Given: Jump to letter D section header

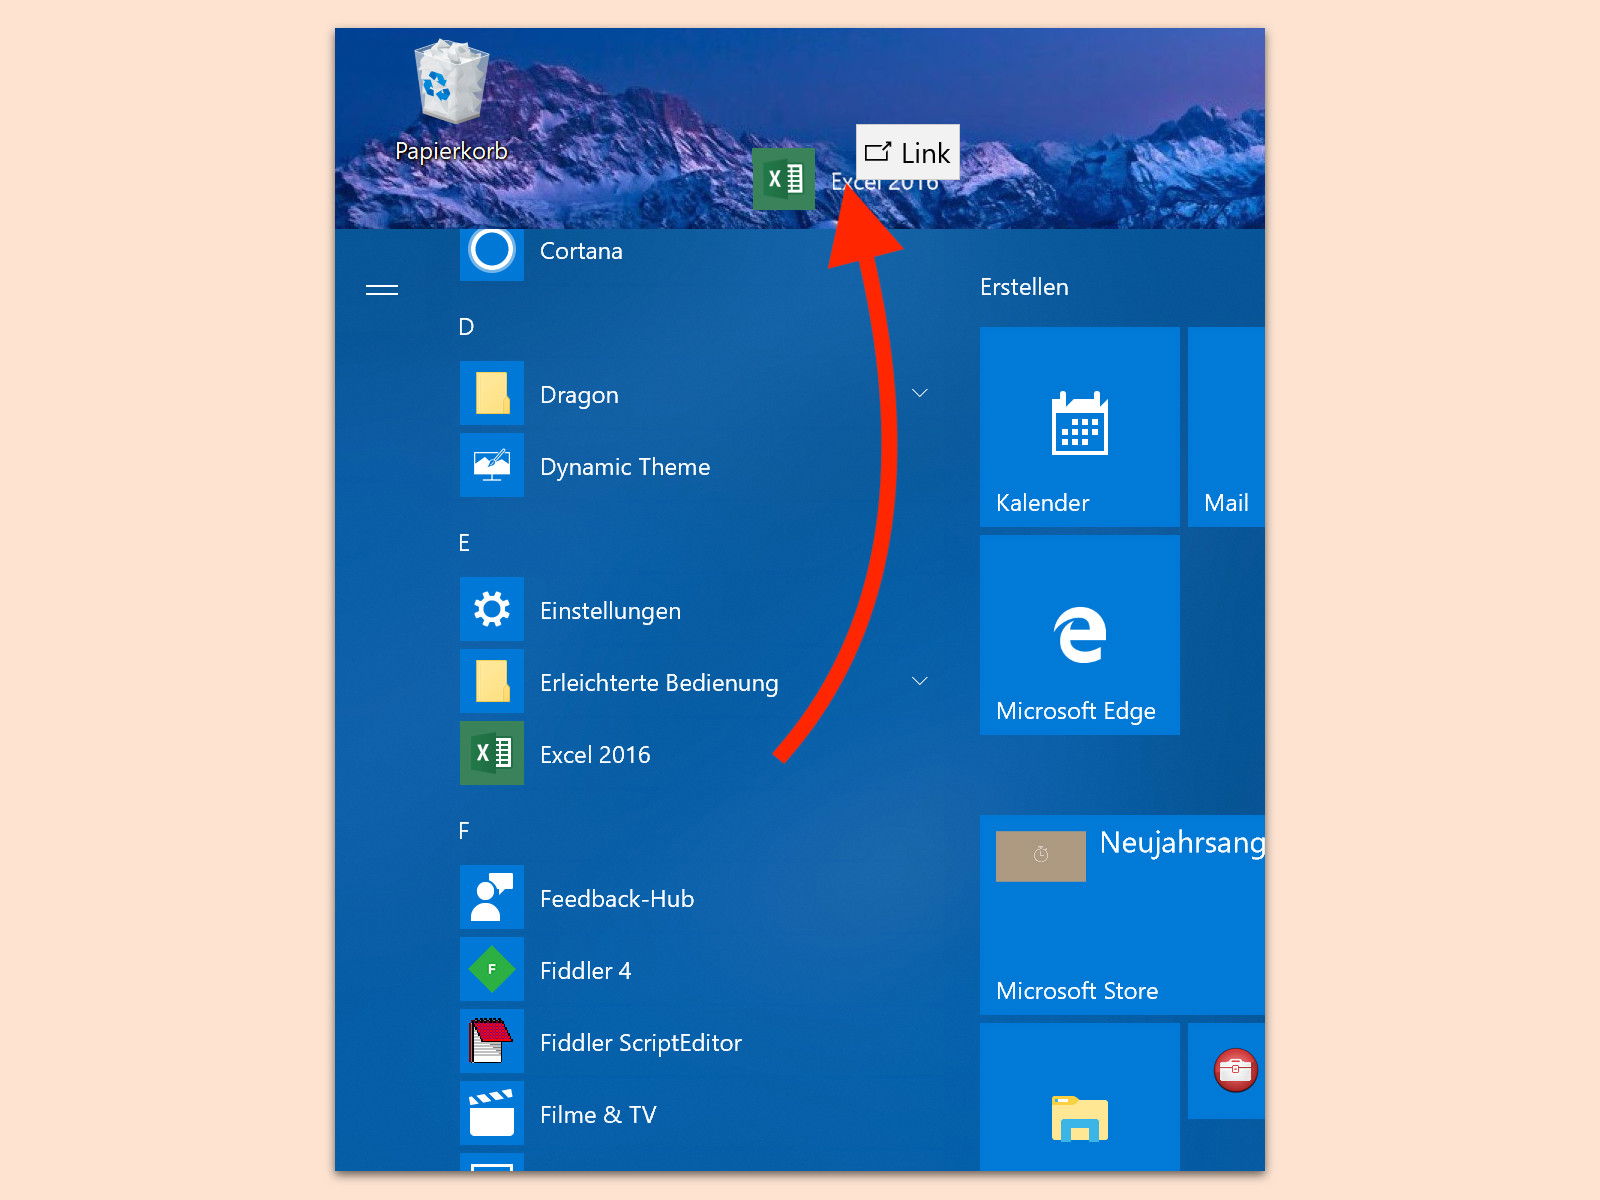Looking at the screenshot, I should pyautogui.click(x=466, y=327).
